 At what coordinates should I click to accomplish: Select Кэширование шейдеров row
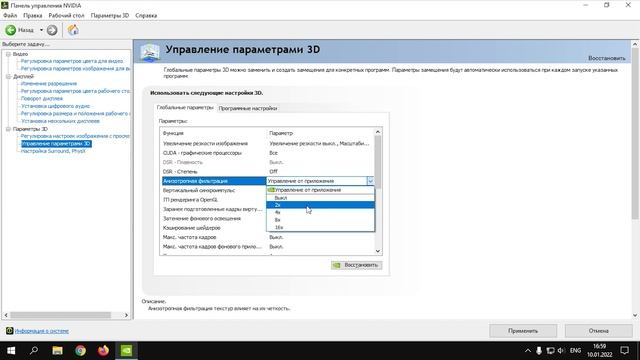tap(214, 228)
